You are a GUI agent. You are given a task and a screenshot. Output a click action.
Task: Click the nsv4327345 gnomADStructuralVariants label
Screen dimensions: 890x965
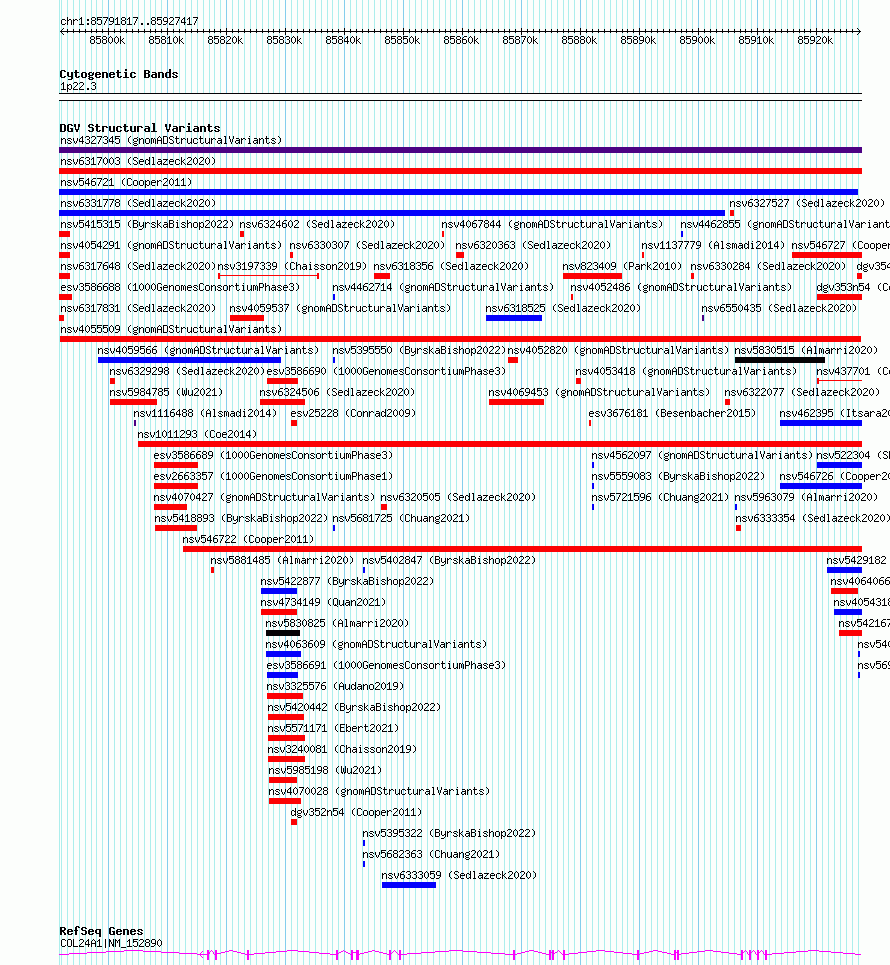(170, 140)
